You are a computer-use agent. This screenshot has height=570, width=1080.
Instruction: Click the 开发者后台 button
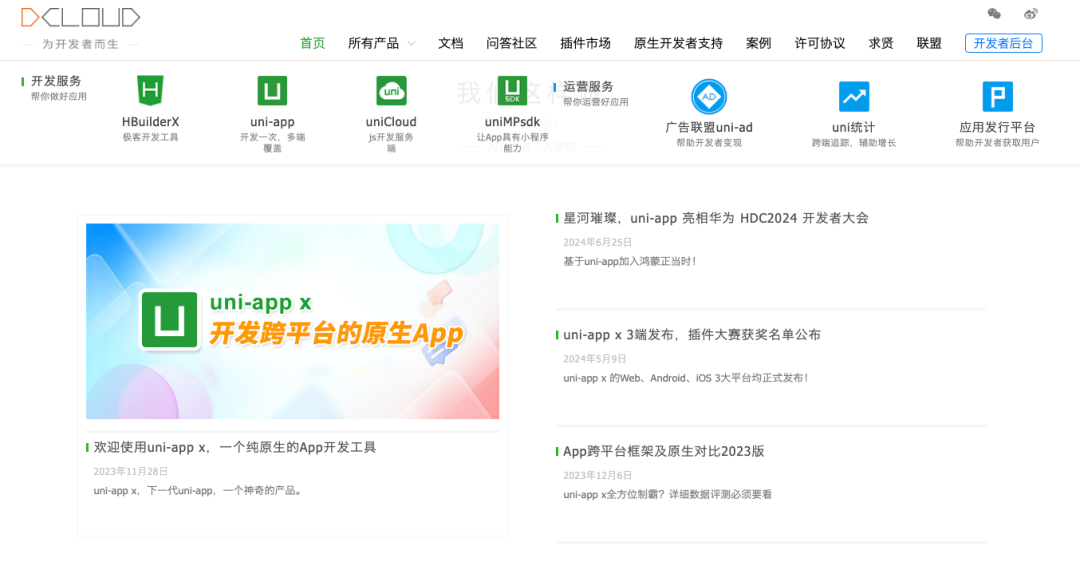(x=1004, y=43)
